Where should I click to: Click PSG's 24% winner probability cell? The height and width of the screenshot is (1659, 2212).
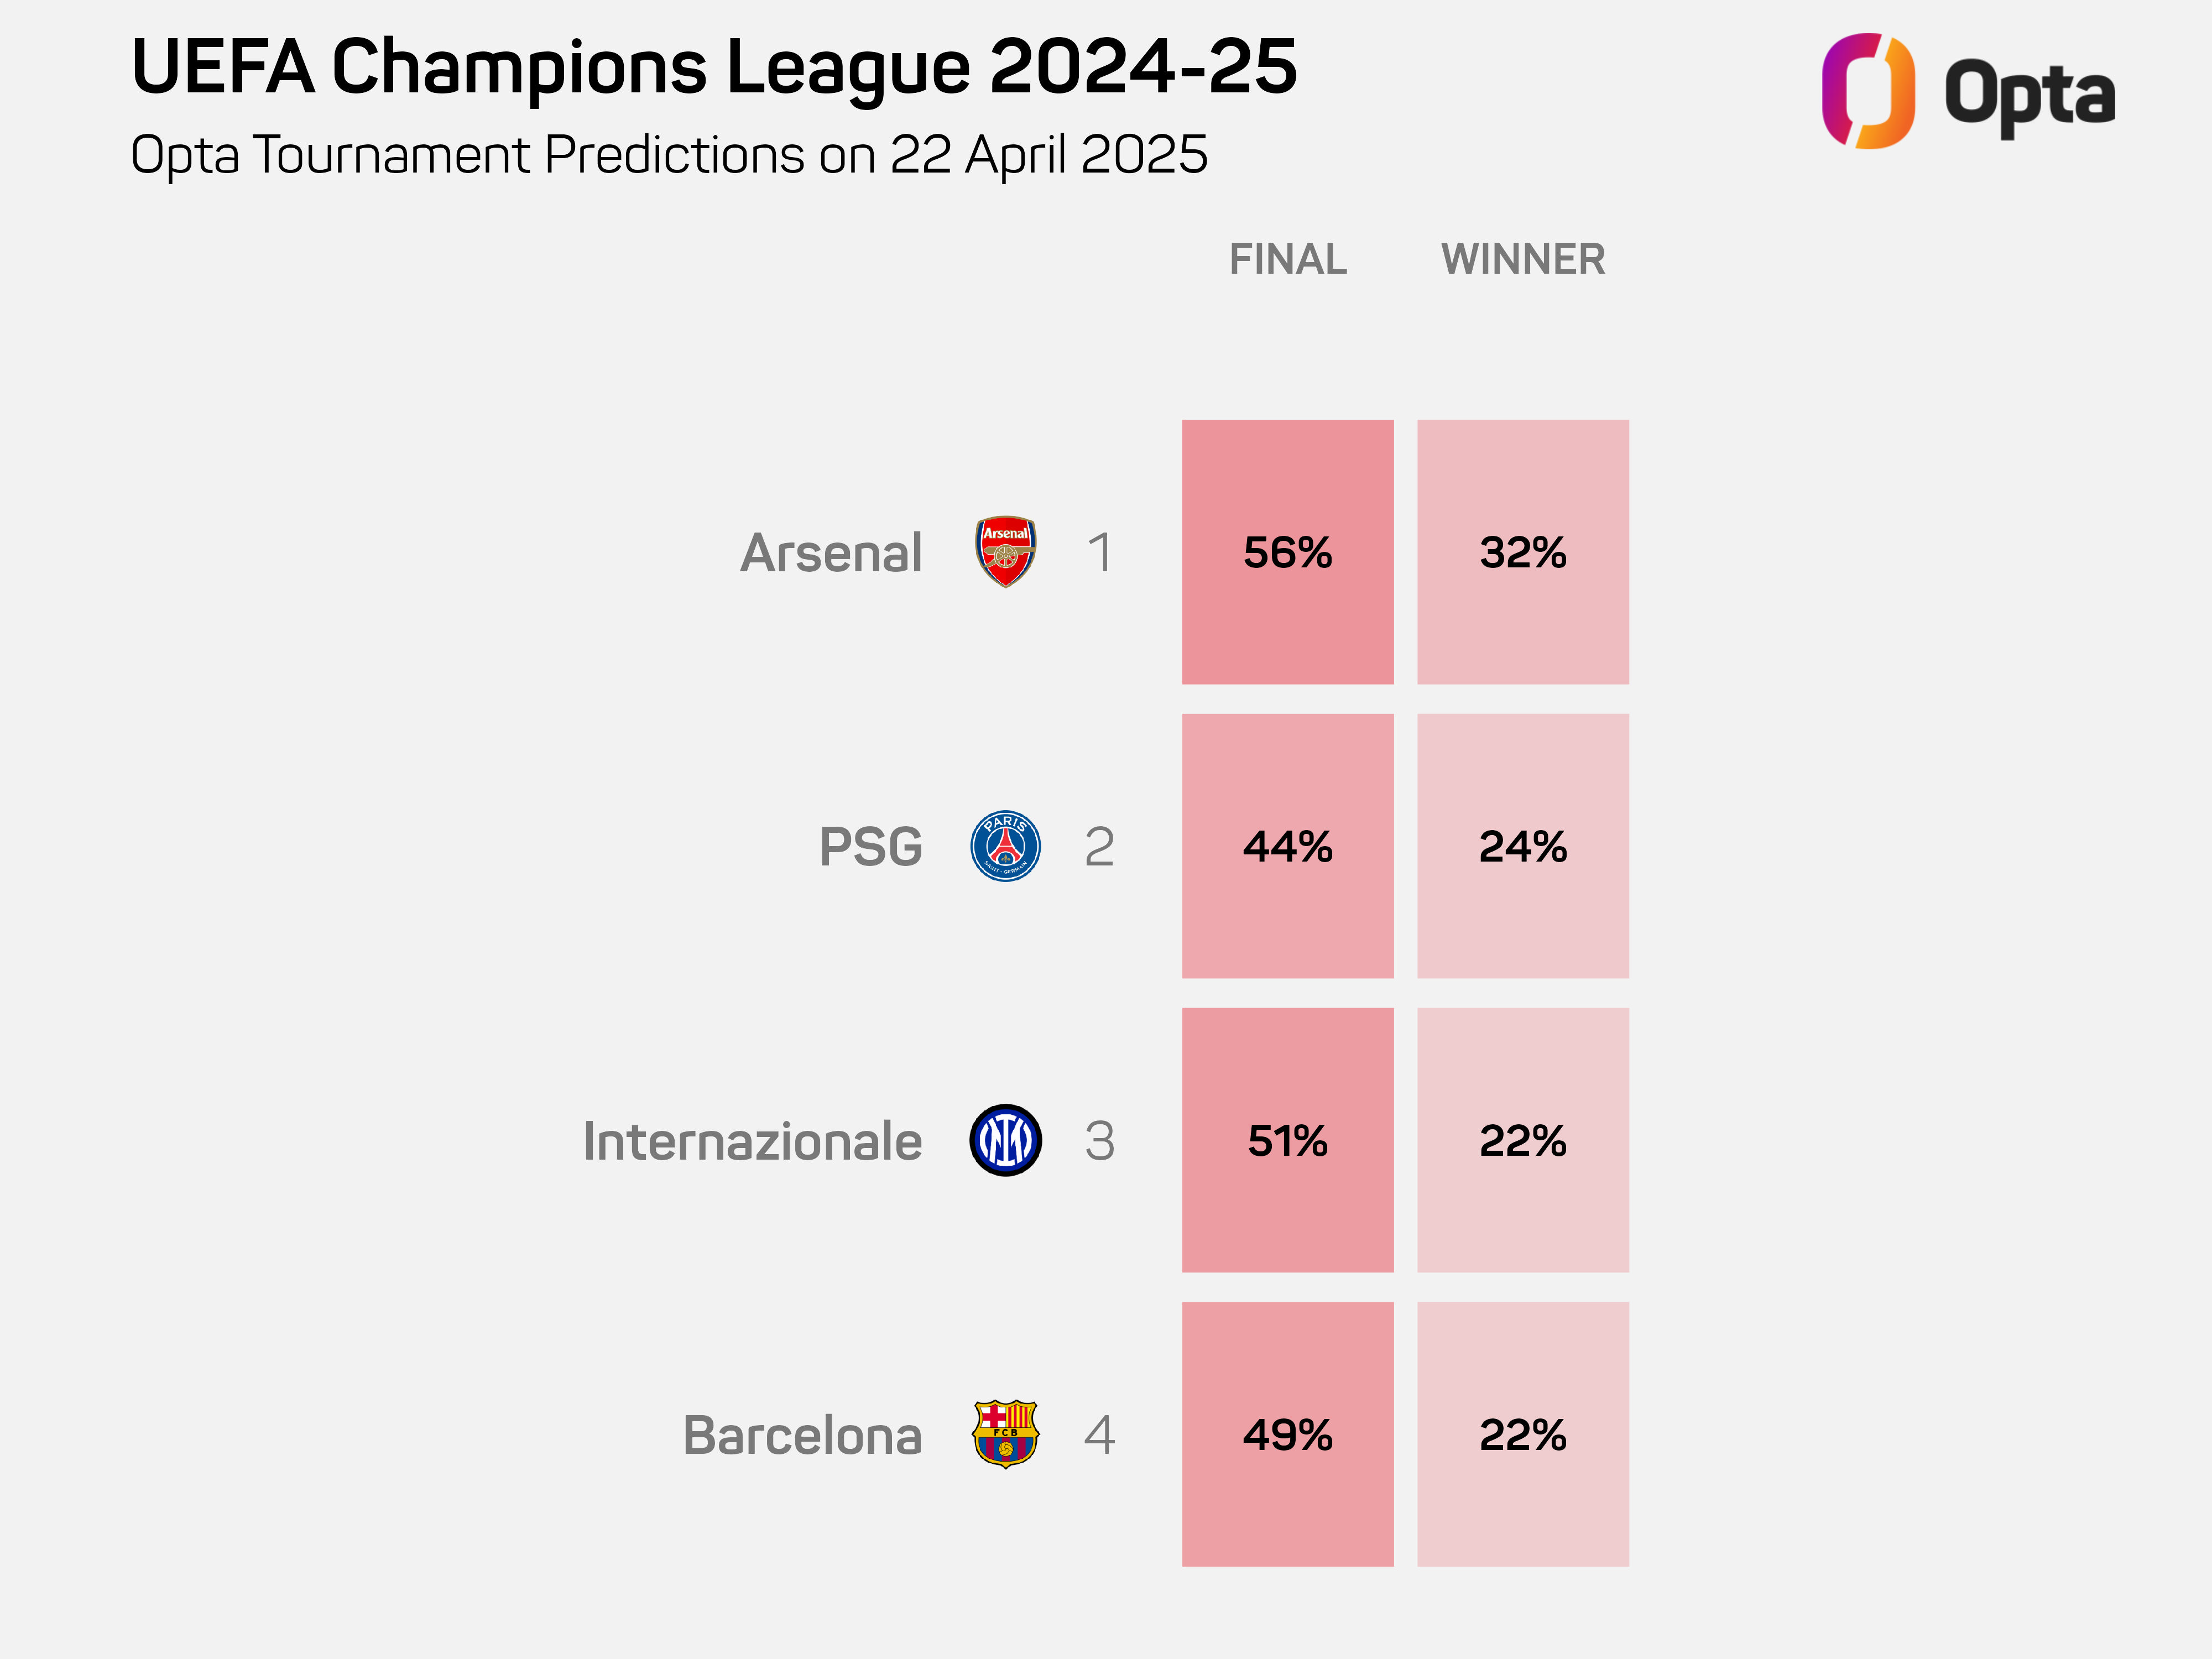1522,846
